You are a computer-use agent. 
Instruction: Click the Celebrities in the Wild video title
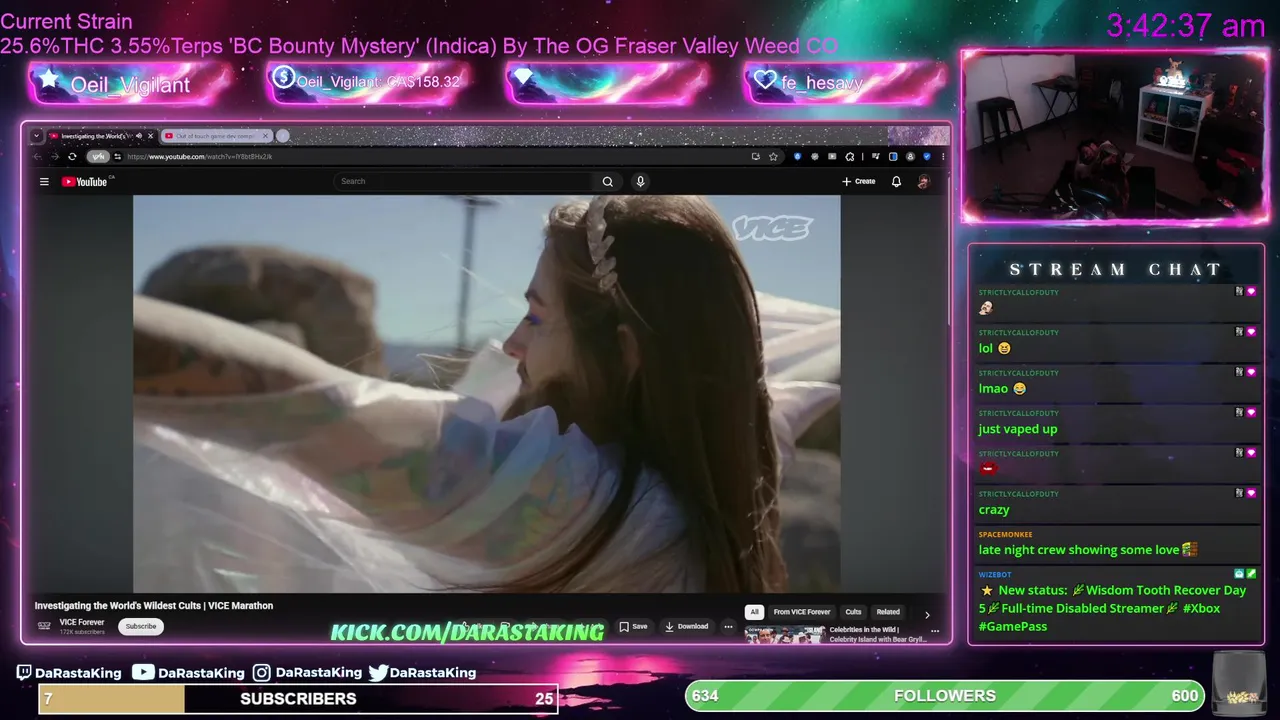(877, 634)
